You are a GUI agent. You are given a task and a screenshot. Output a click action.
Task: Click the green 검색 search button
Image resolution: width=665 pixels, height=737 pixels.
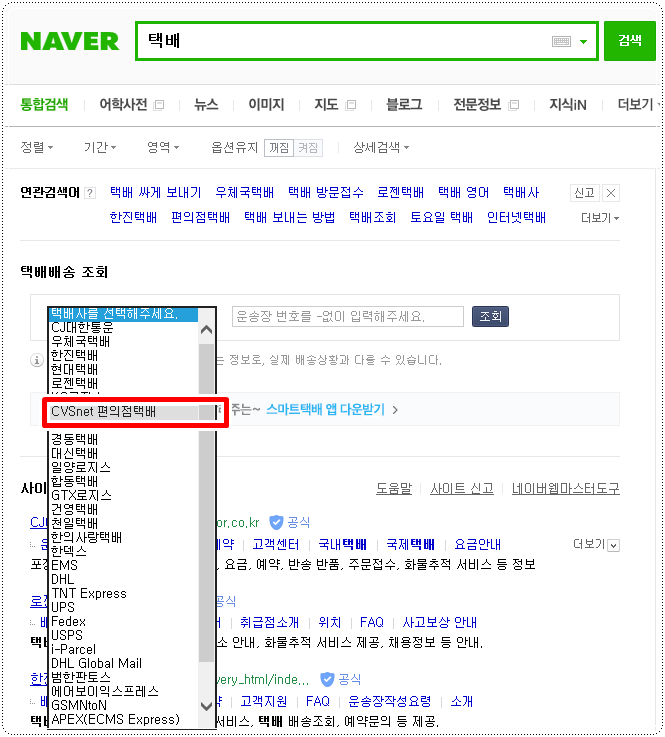coord(629,40)
